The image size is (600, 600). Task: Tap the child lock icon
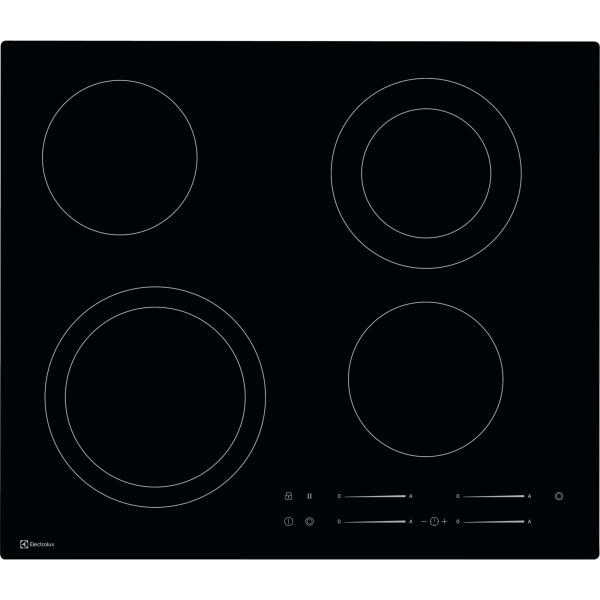tap(288, 495)
